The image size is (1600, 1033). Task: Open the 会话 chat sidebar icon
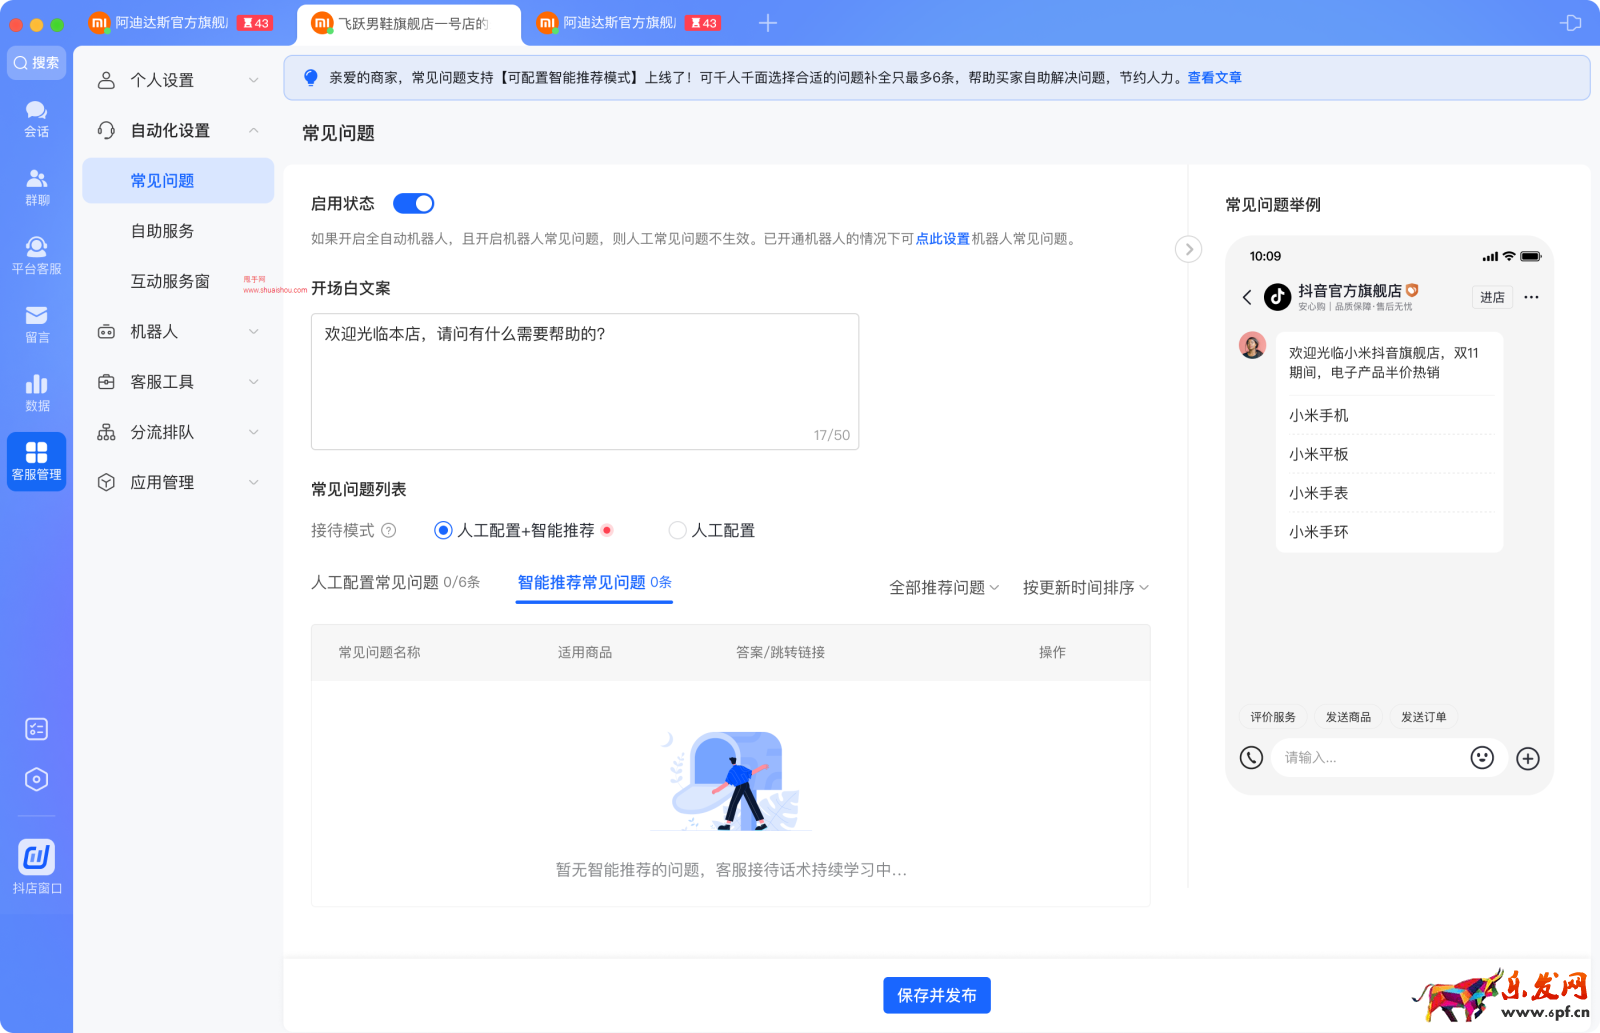(x=36, y=119)
